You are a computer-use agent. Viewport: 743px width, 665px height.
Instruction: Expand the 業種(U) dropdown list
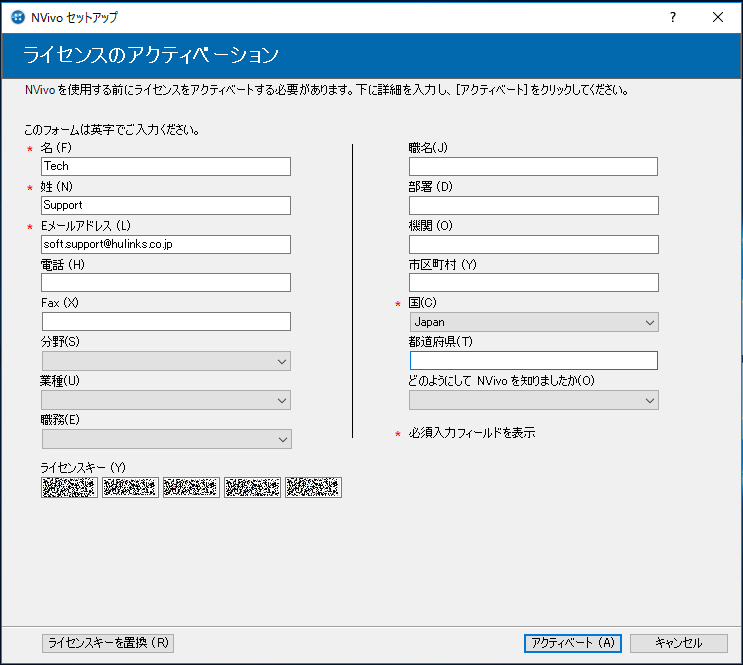click(x=166, y=400)
